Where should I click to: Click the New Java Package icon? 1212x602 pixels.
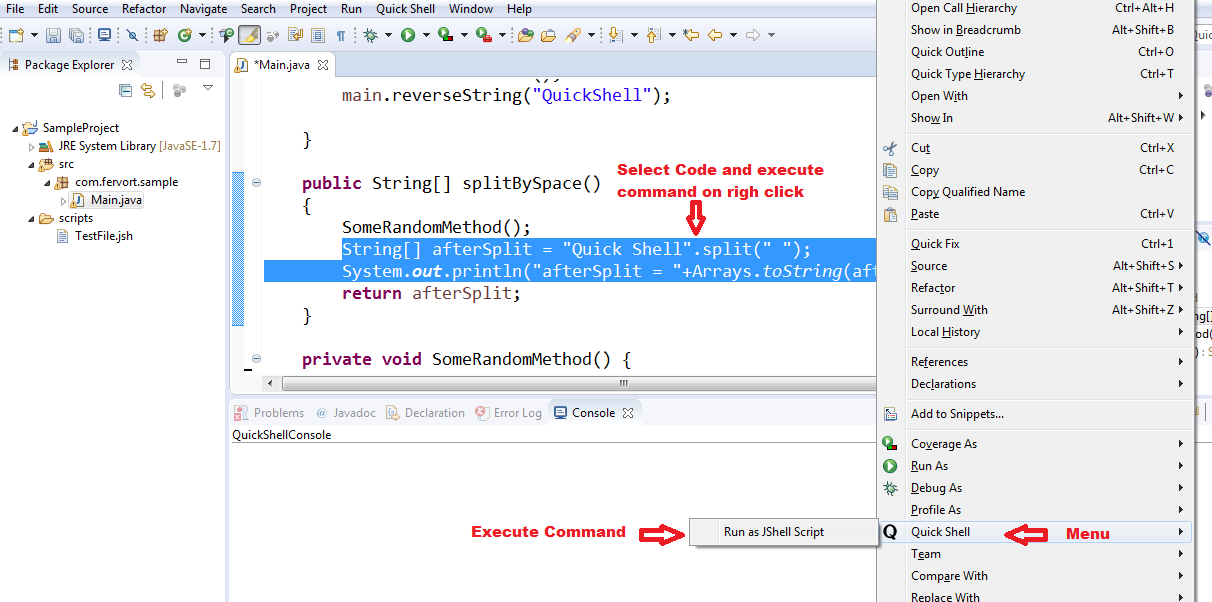[x=160, y=35]
